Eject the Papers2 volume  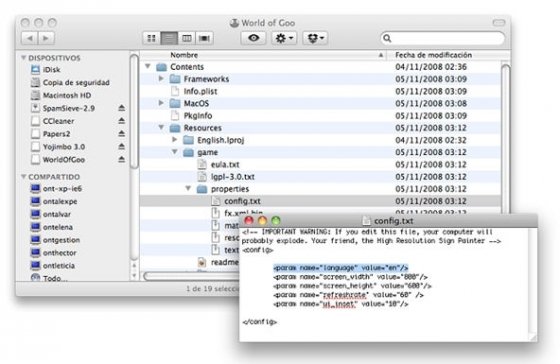click(121, 134)
